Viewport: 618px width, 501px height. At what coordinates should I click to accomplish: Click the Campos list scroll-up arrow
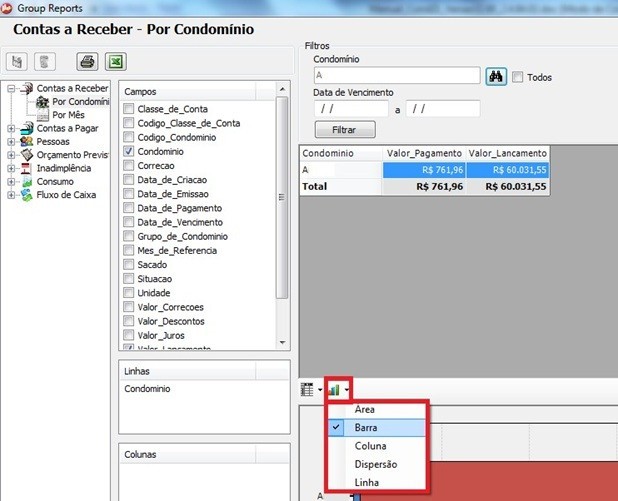coord(282,89)
